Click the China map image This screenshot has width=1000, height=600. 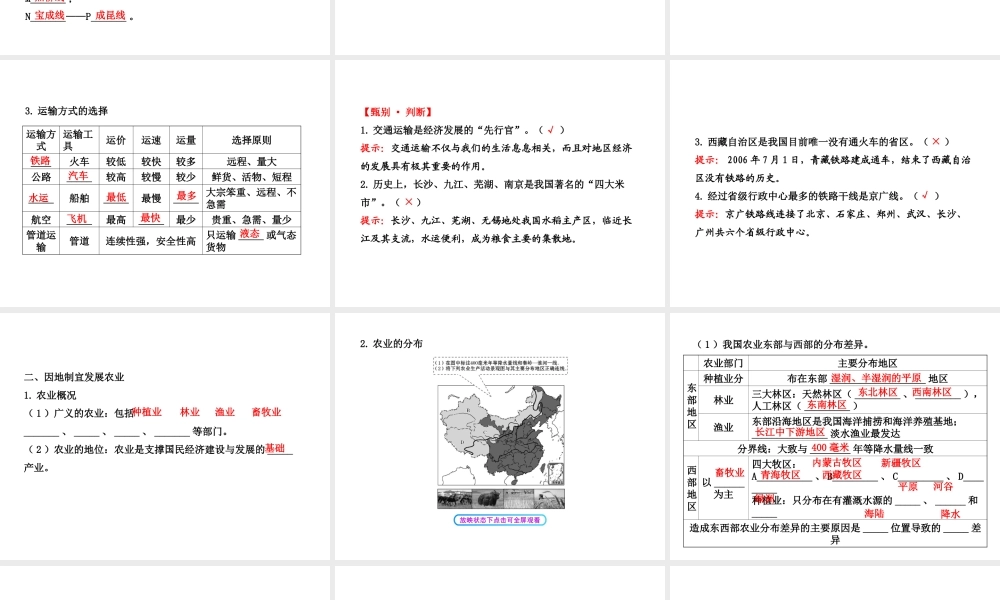(x=501, y=435)
